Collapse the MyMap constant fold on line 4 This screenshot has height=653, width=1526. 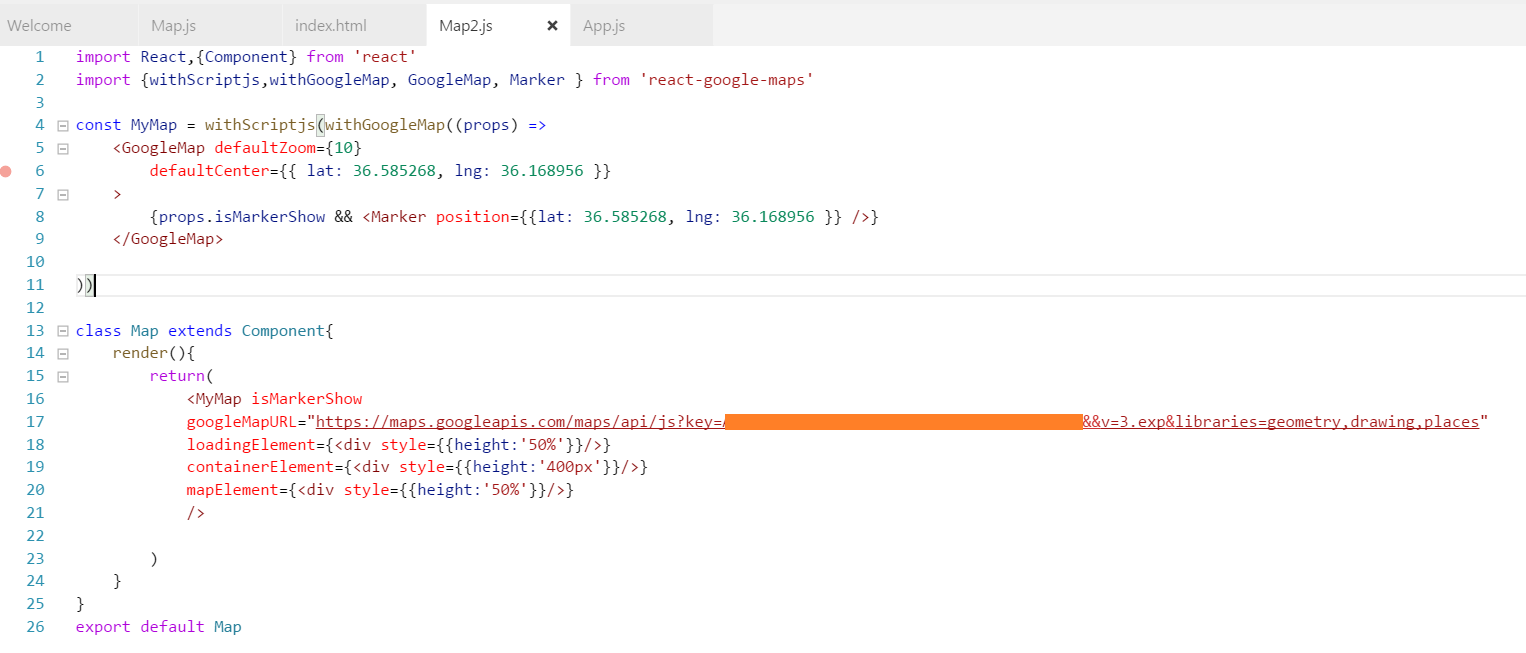[62, 124]
